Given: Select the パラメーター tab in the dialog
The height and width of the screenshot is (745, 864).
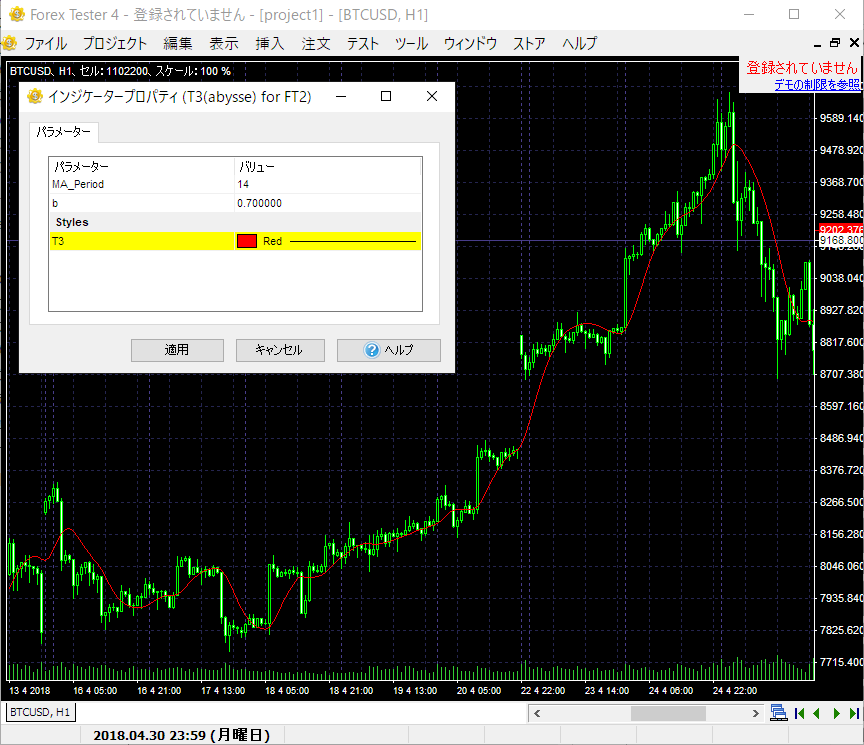Looking at the screenshot, I should click(63, 132).
